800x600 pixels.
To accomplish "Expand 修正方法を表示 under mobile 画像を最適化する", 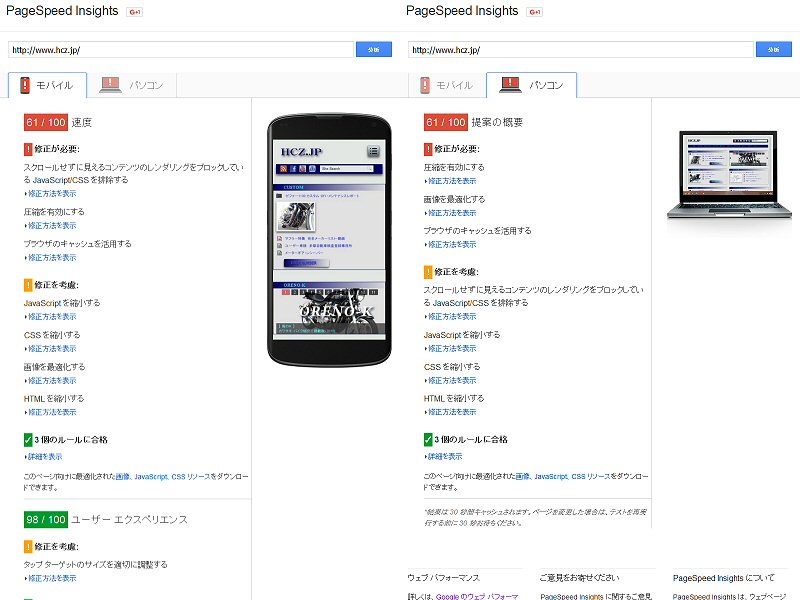I will pyautogui.click(x=52, y=381).
